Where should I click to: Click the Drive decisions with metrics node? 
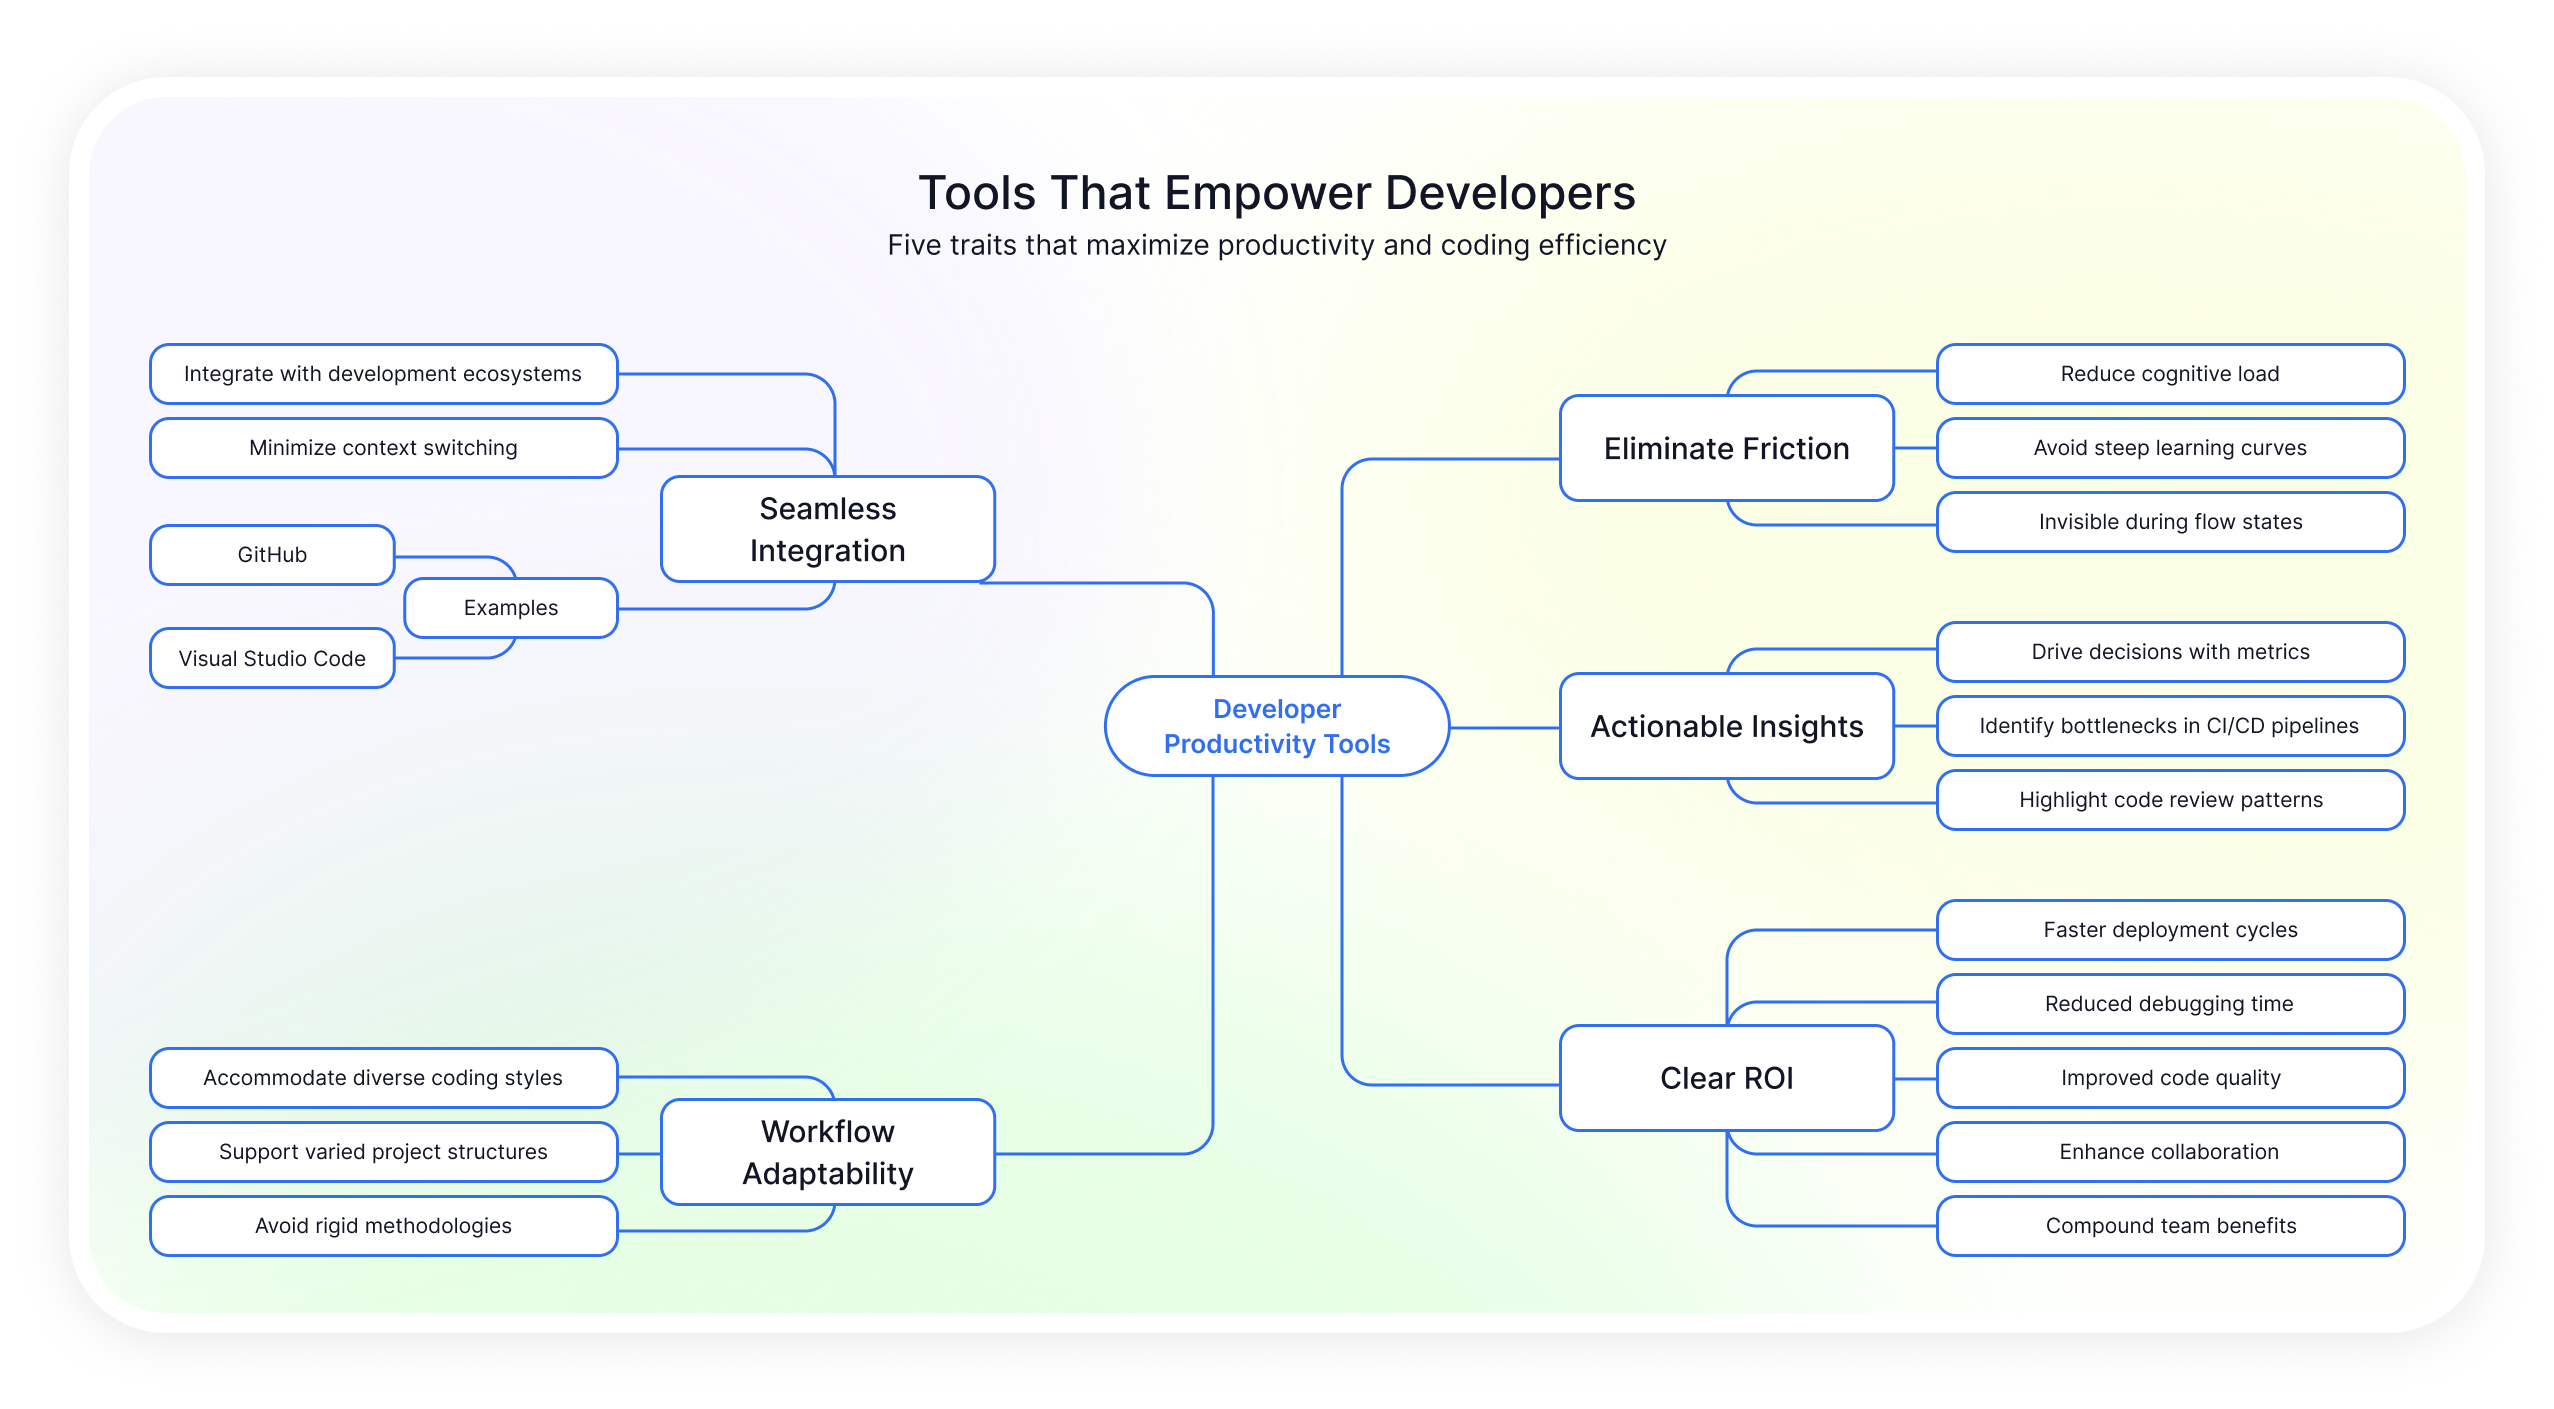pos(2170,651)
